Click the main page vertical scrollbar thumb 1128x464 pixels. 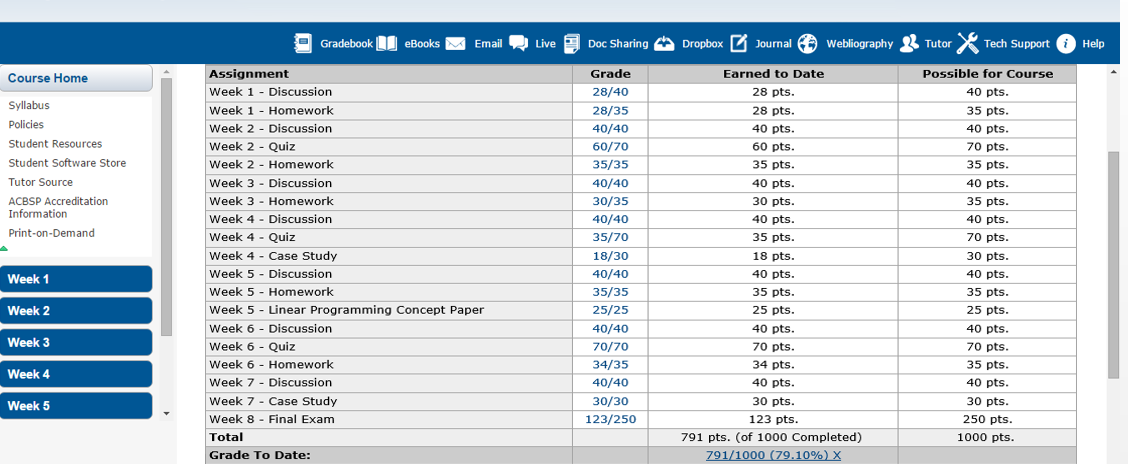(1115, 265)
